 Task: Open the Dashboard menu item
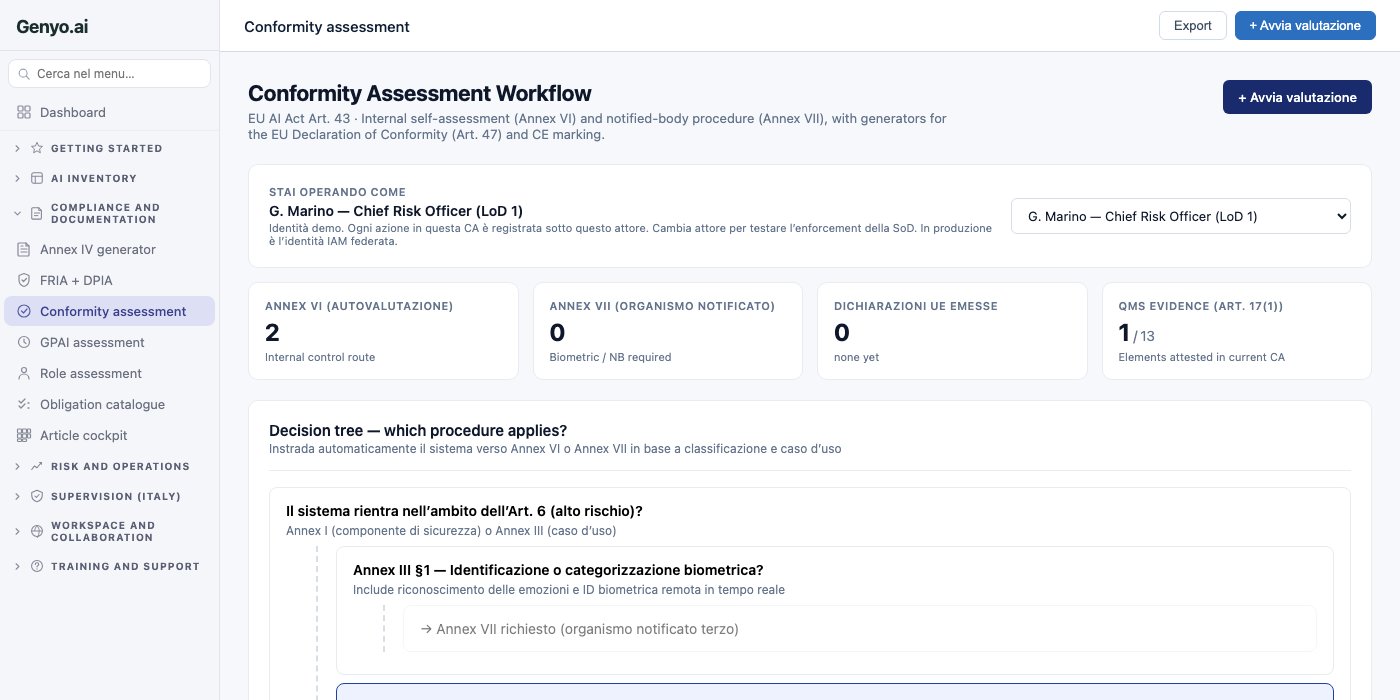click(109, 113)
